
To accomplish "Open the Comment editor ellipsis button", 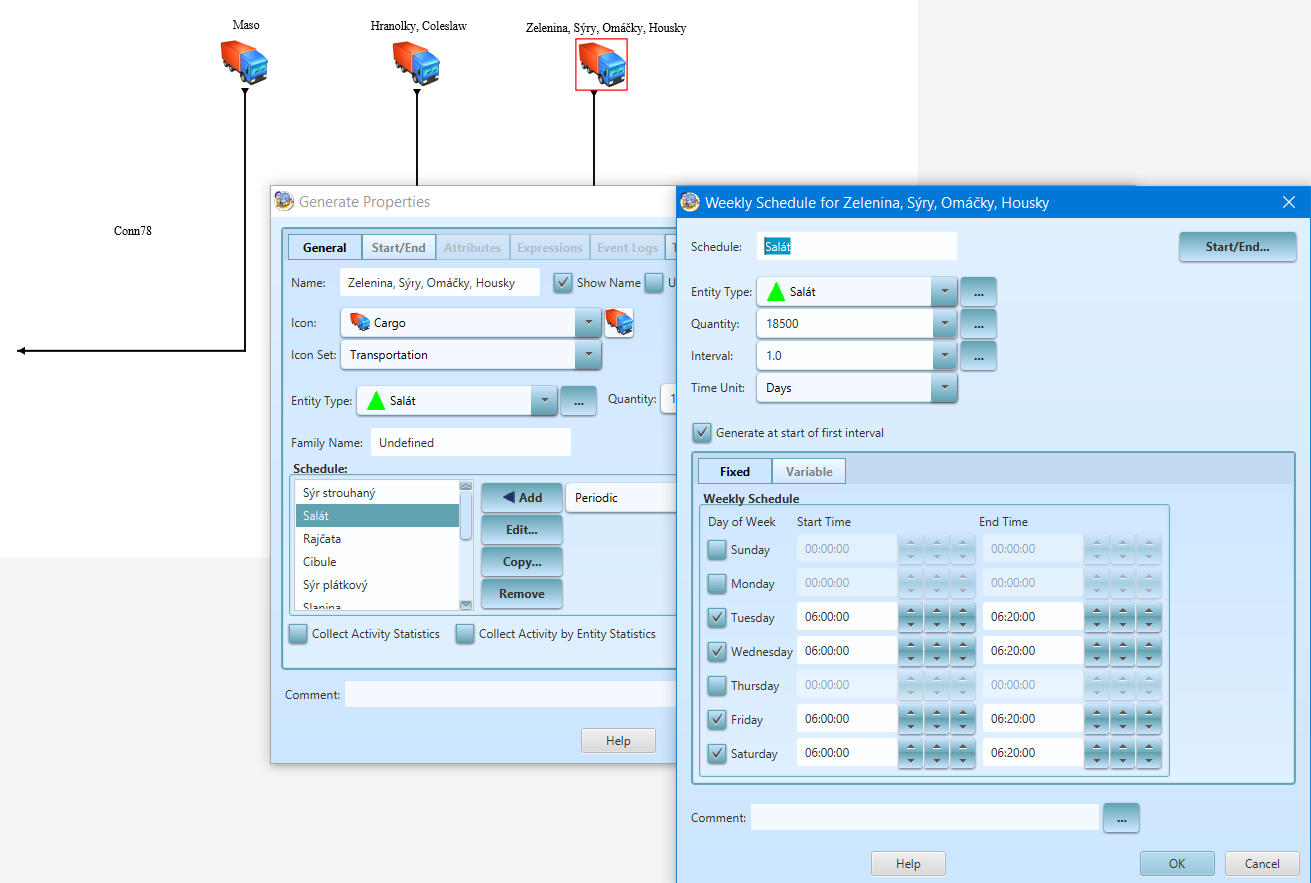I will click(1121, 818).
